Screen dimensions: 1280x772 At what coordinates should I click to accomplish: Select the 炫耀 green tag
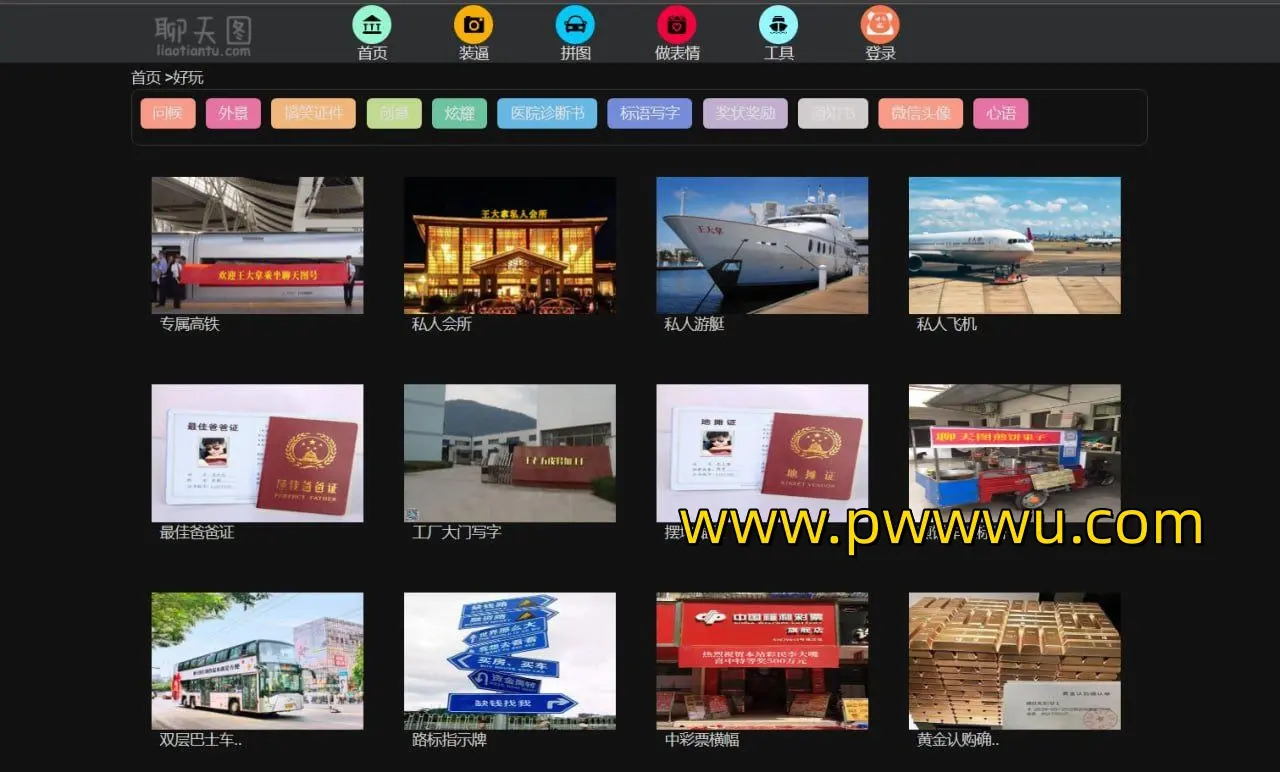[x=459, y=113]
